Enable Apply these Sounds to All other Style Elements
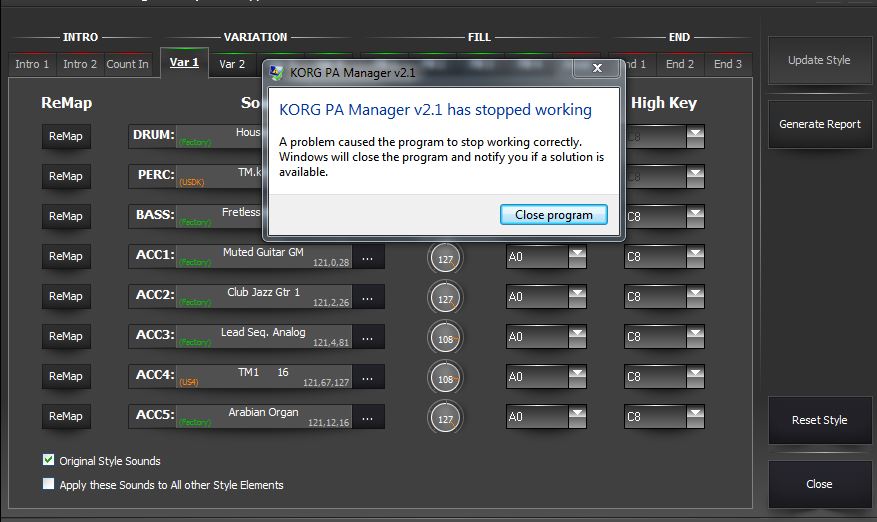 (x=49, y=484)
